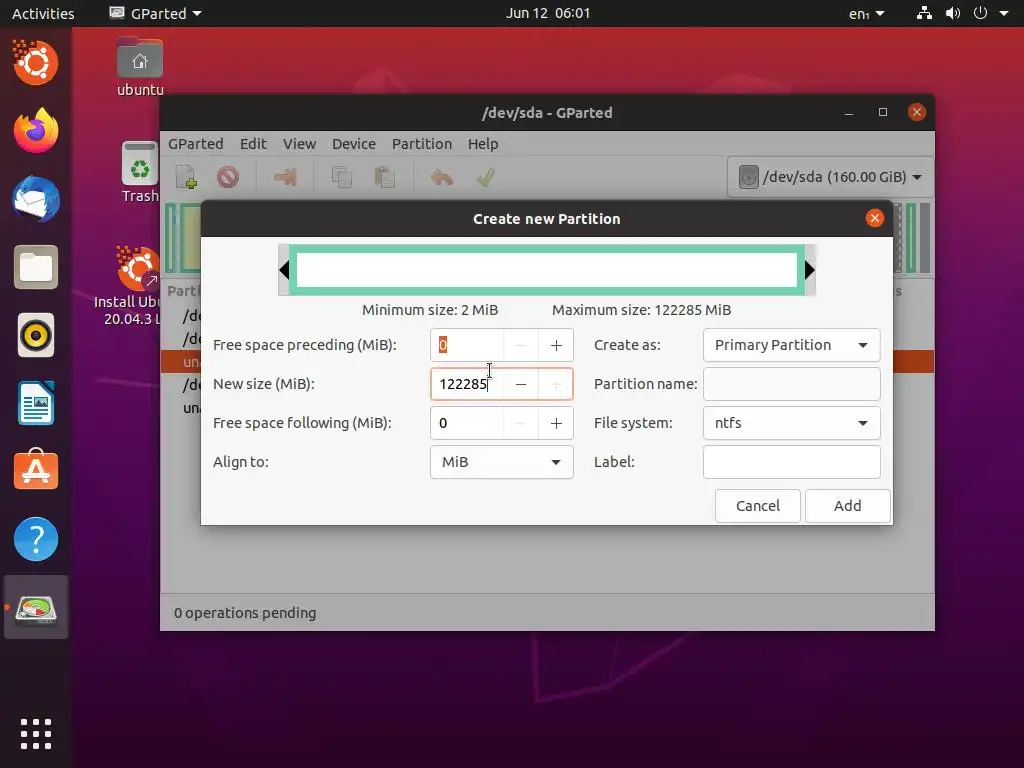Launch Firefox from the dock
Image resolution: width=1024 pixels, height=768 pixels.
[36, 131]
